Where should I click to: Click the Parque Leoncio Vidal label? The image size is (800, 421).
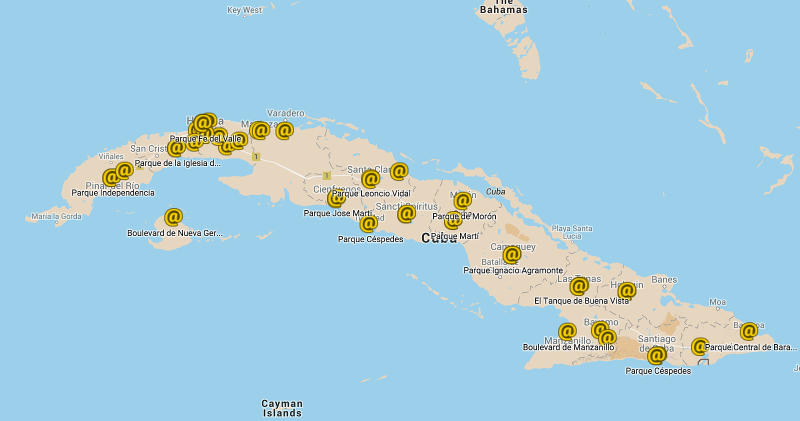[371, 193]
